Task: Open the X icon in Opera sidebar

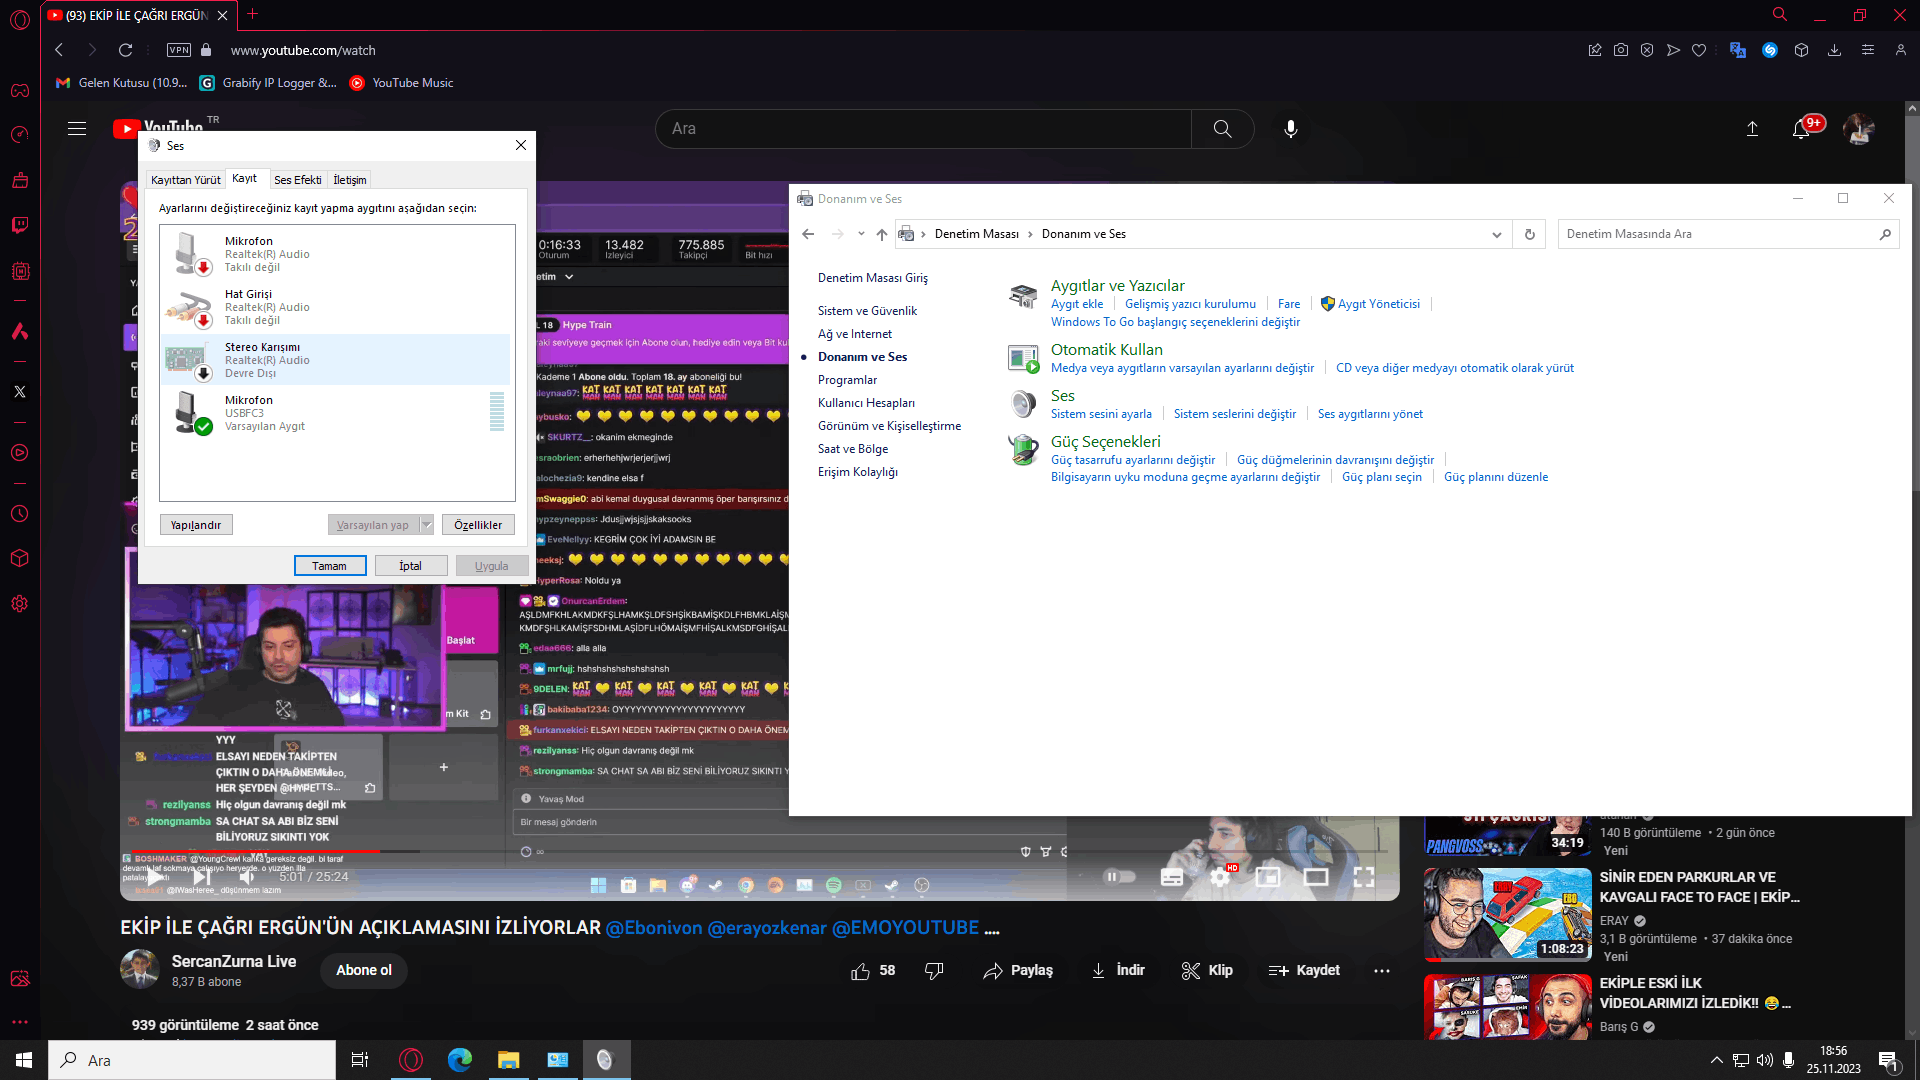Action: (x=20, y=392)
